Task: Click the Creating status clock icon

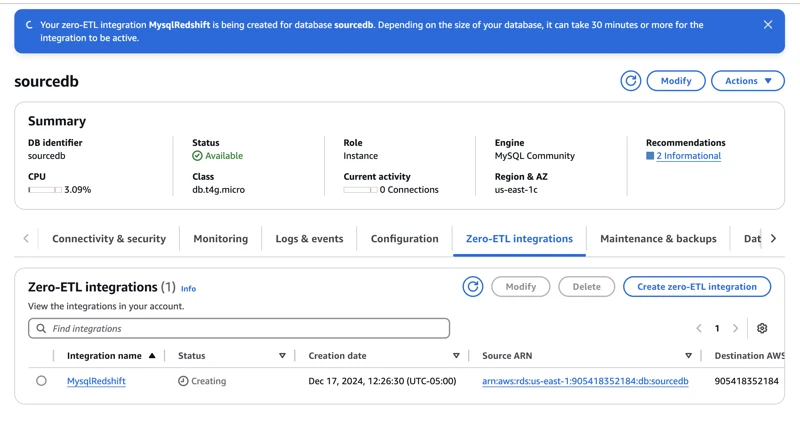Action: (183, 381)
